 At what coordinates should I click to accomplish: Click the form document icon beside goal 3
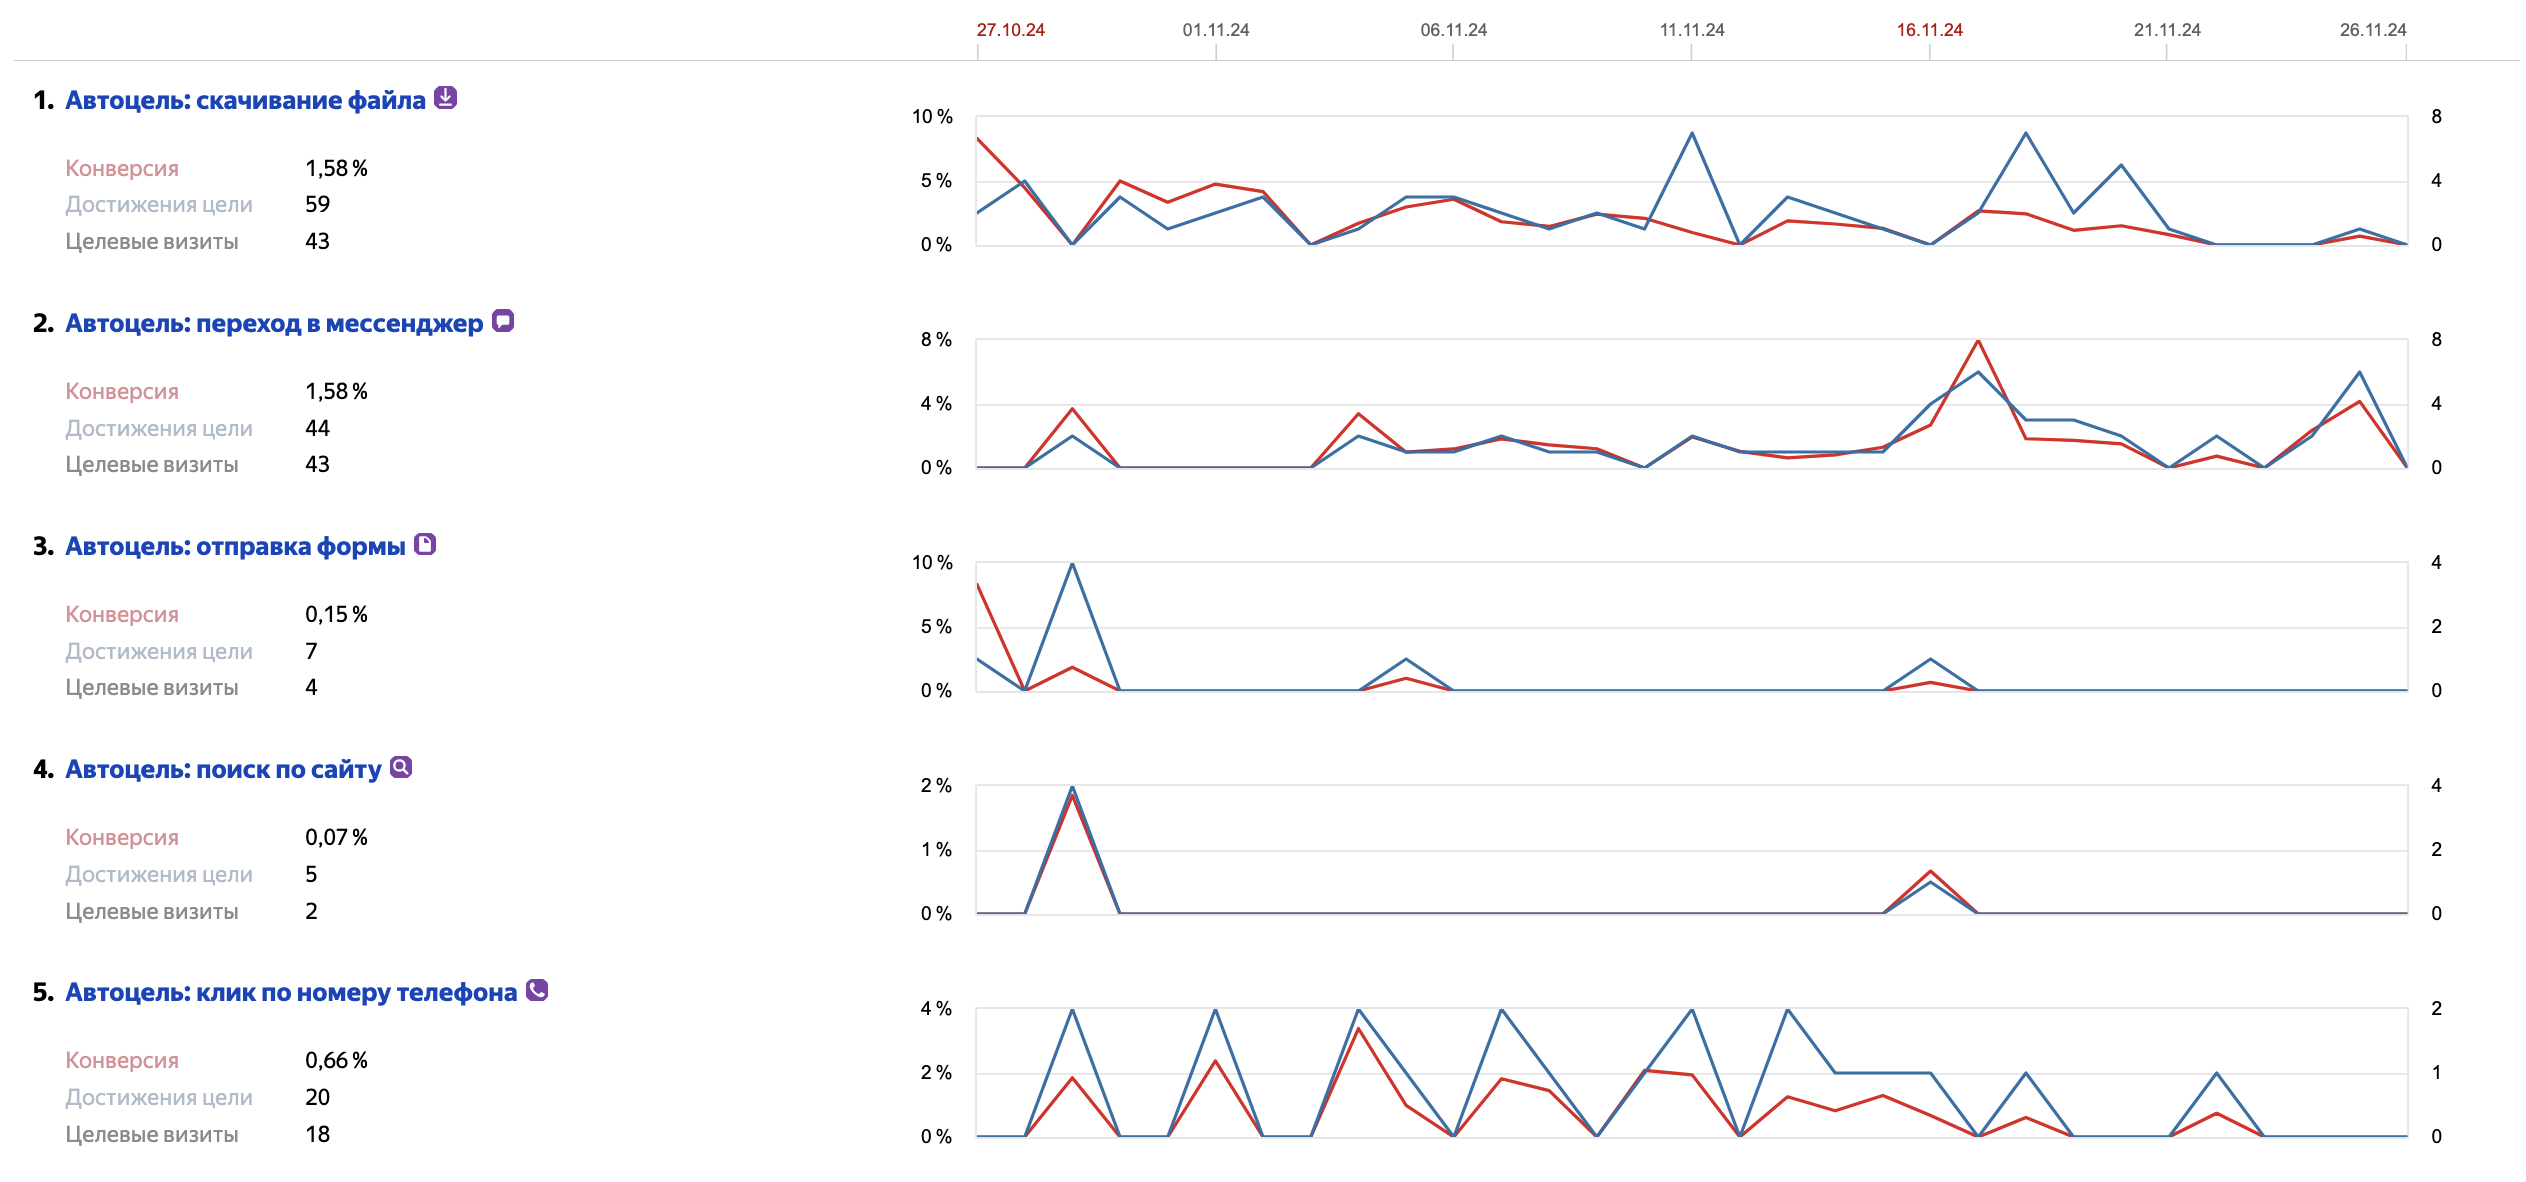point(425,544)
